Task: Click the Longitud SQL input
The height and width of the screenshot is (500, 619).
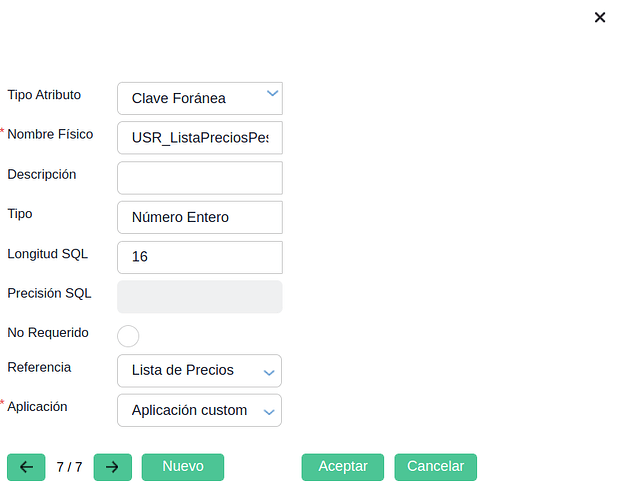Action: pyautogui.click(x=200, y=257)
